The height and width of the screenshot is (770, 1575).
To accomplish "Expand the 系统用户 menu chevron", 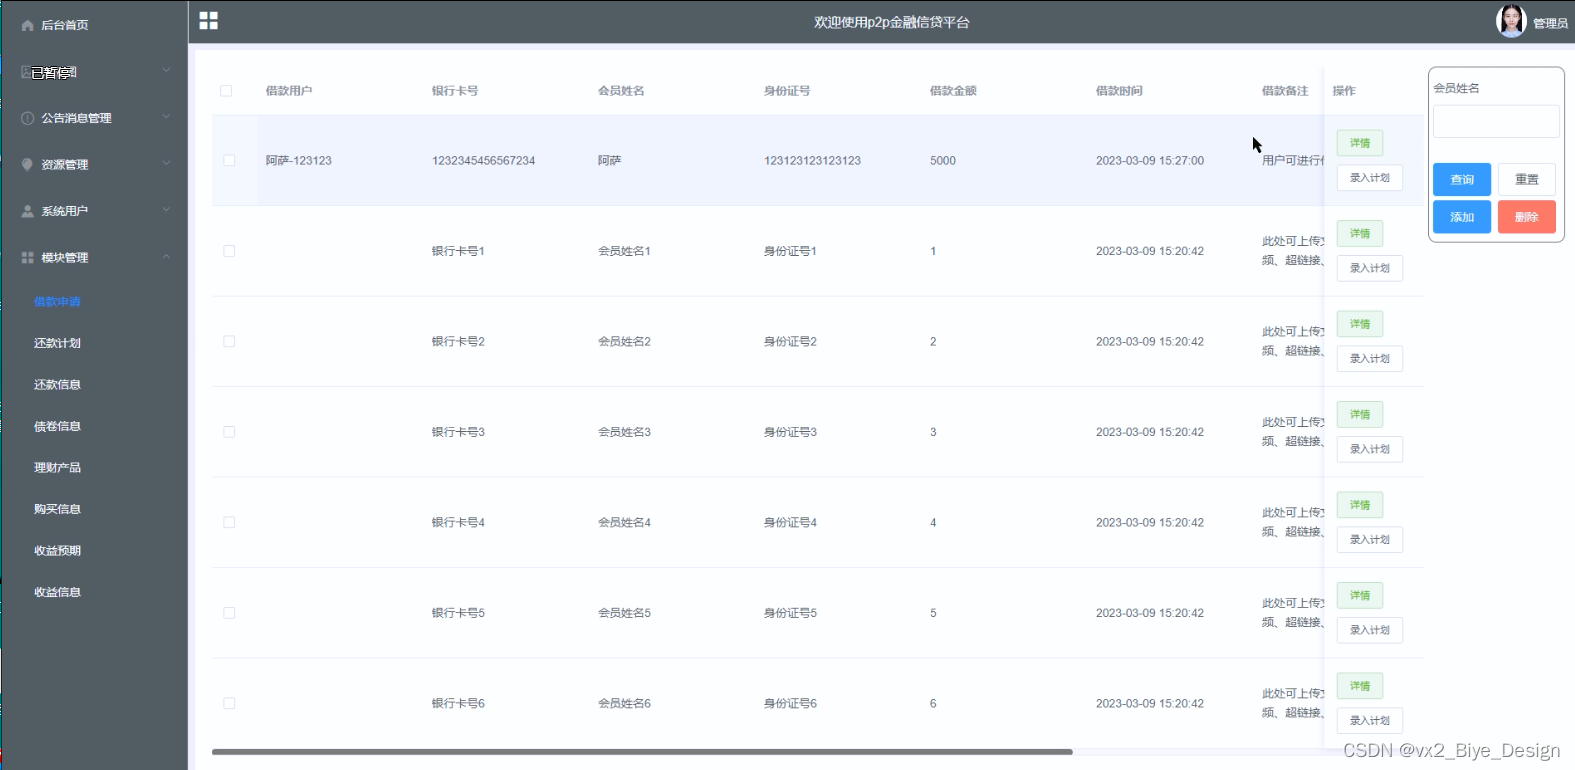I will click(x=166, y=209).
